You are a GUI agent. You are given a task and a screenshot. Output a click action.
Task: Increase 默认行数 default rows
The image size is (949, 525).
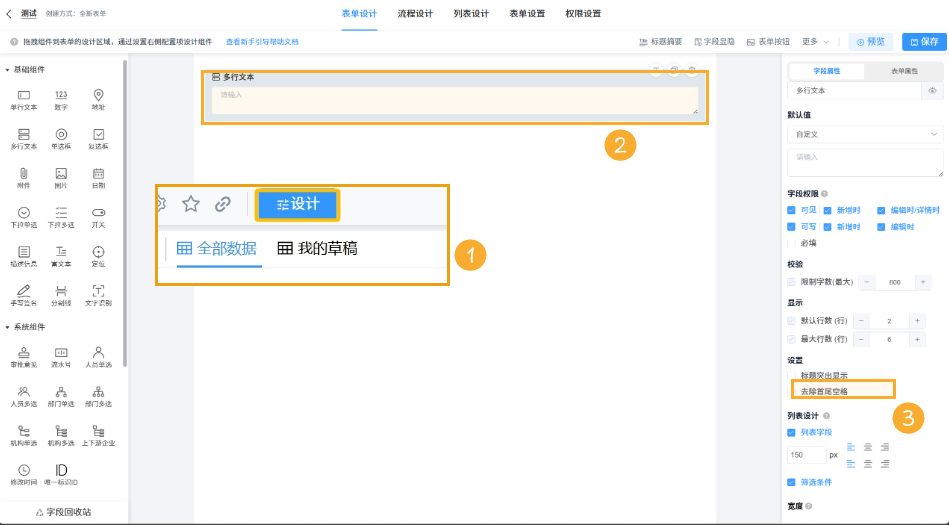pyautogui.click(x=918, y=321)
